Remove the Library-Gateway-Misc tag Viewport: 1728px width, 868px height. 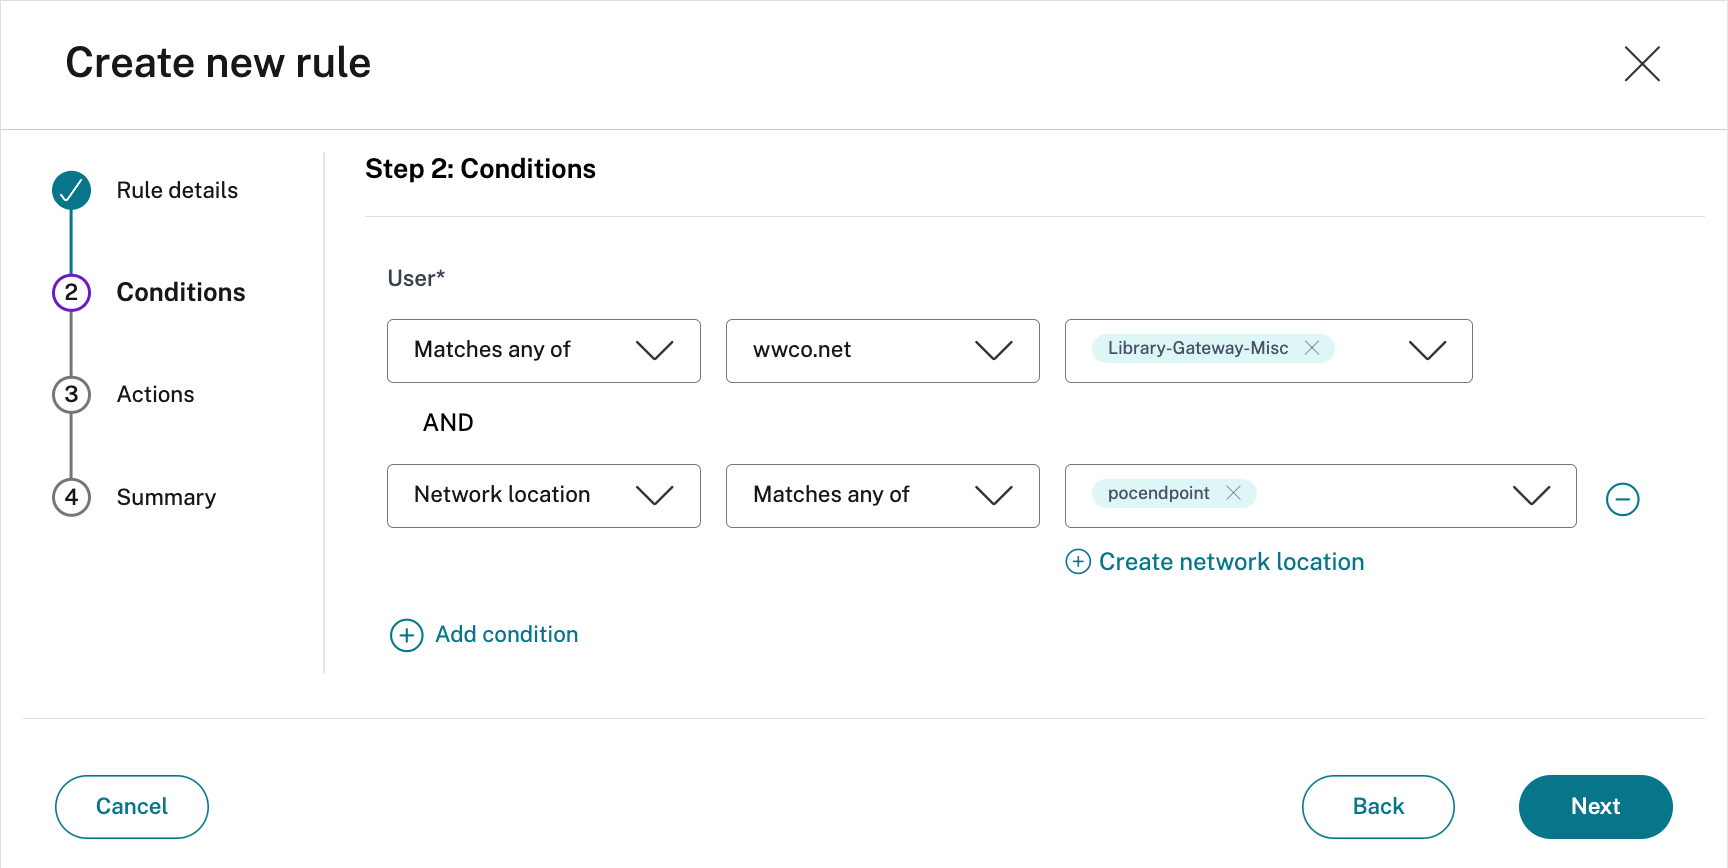(1312, 348)
